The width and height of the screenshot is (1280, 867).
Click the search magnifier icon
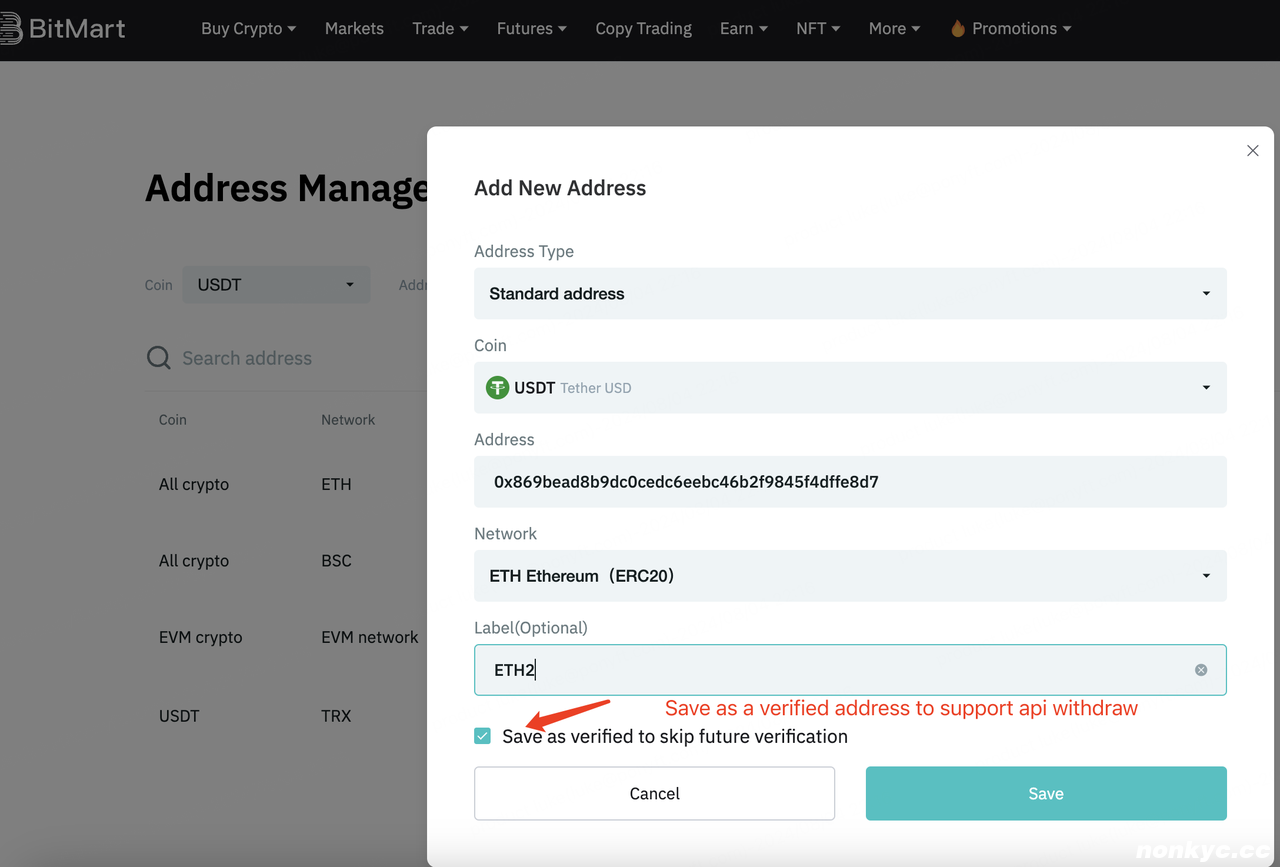159,358
